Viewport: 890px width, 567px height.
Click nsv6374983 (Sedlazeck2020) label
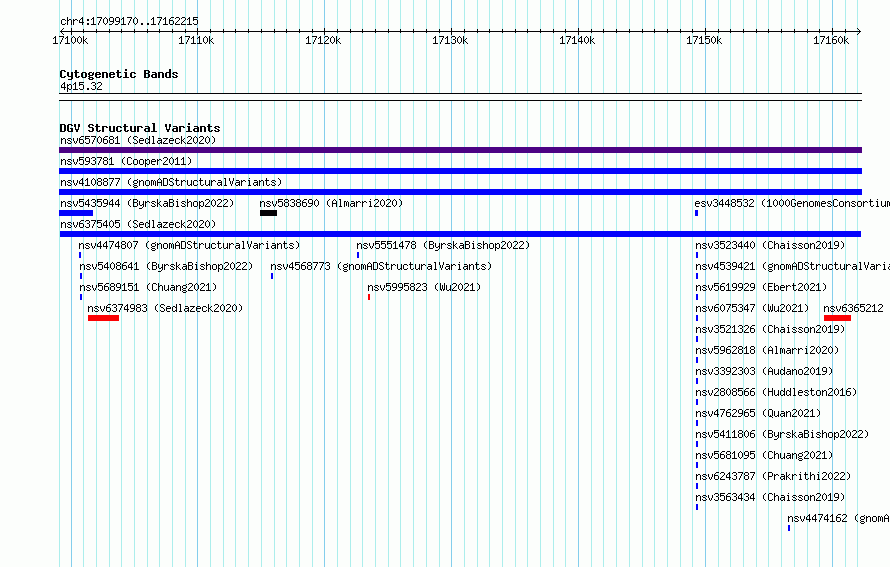165,308
